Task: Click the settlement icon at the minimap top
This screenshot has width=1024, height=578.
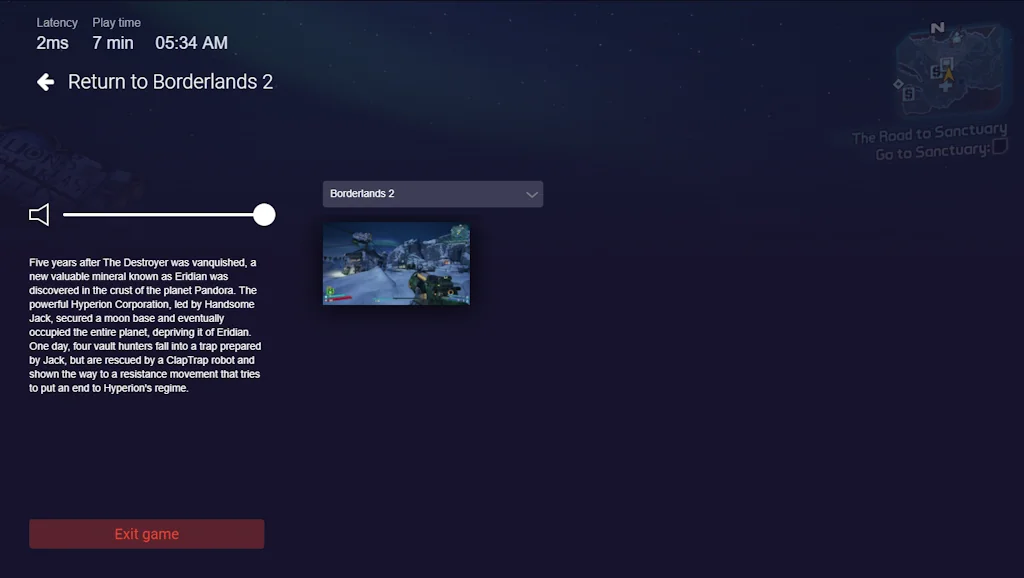Action: [x=956, y=38]
